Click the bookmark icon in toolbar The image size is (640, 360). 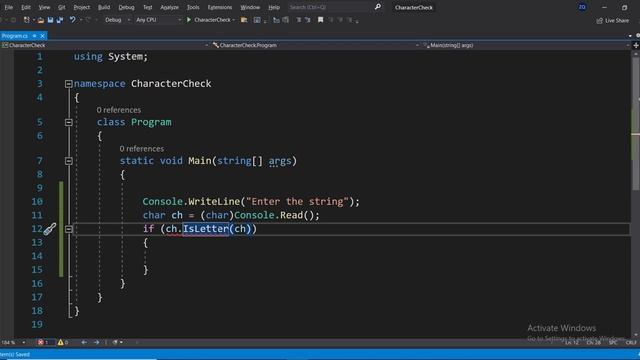320,20
